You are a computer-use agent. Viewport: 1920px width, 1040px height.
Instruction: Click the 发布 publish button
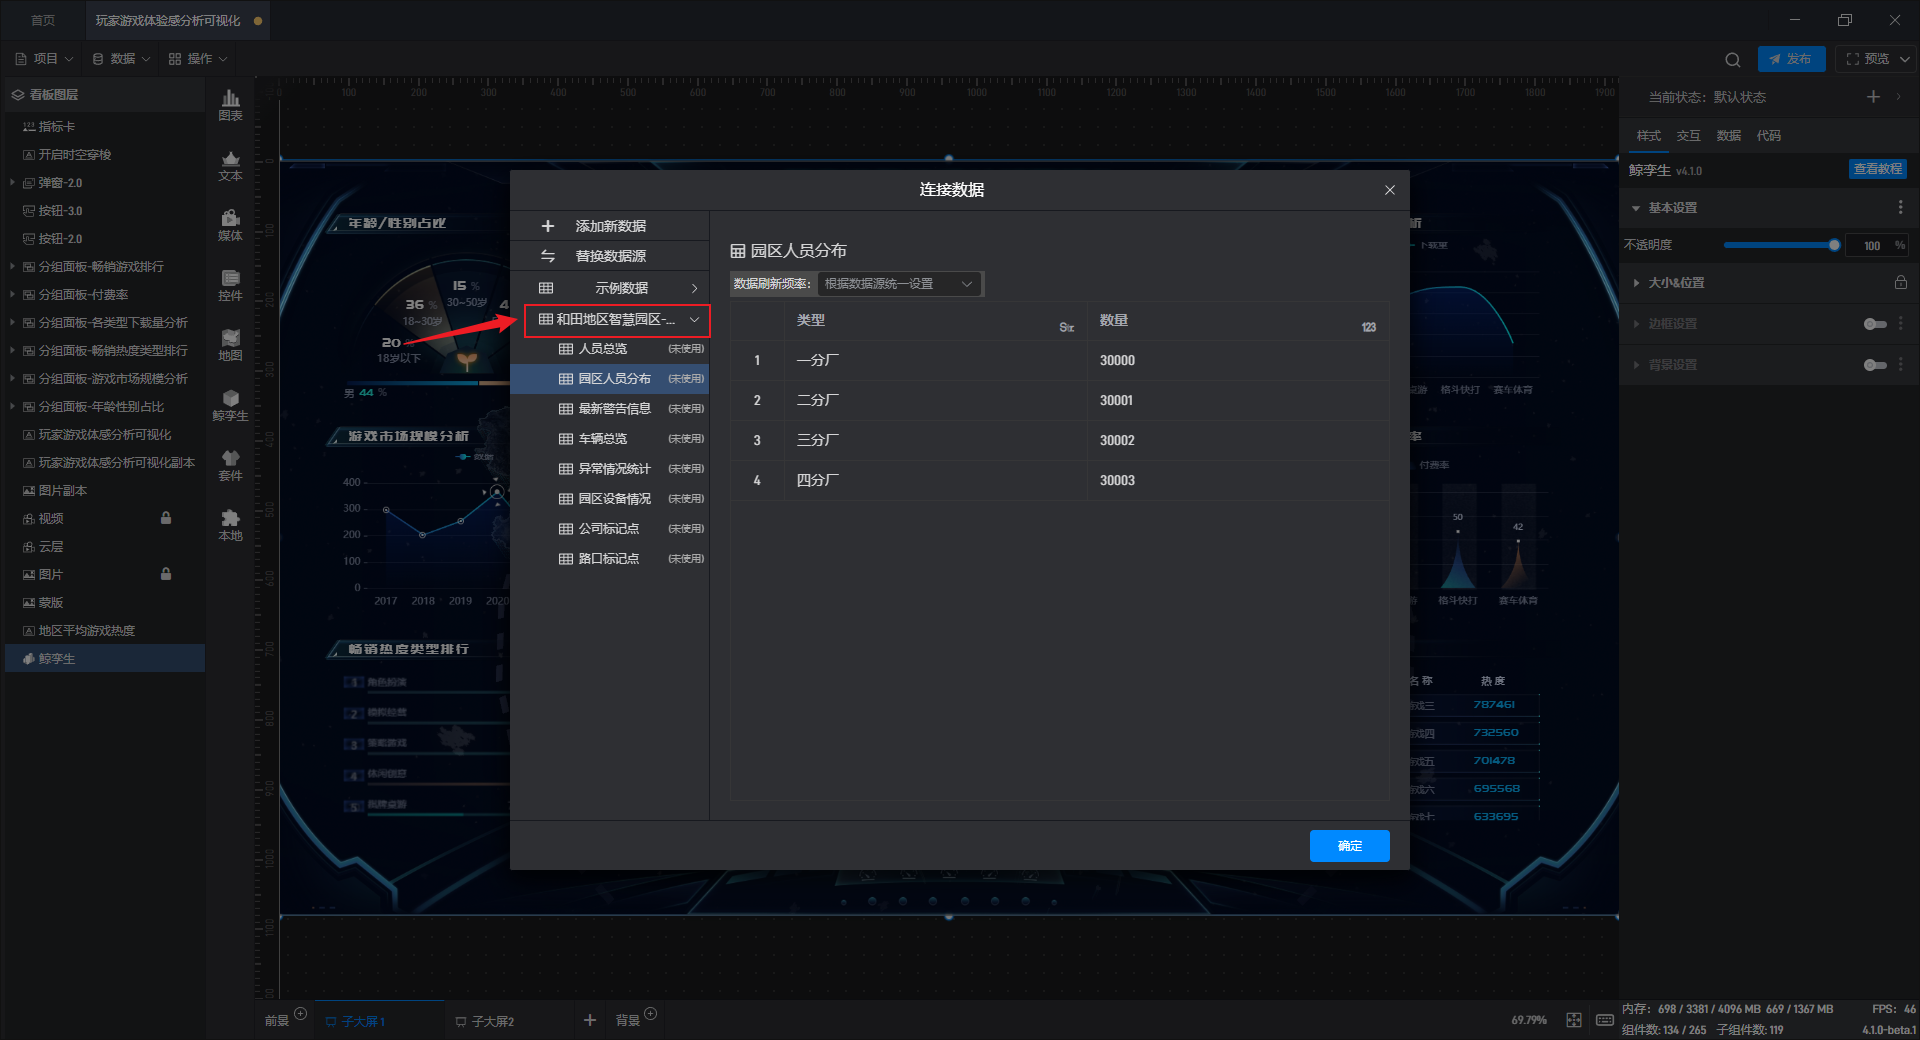1791,59
